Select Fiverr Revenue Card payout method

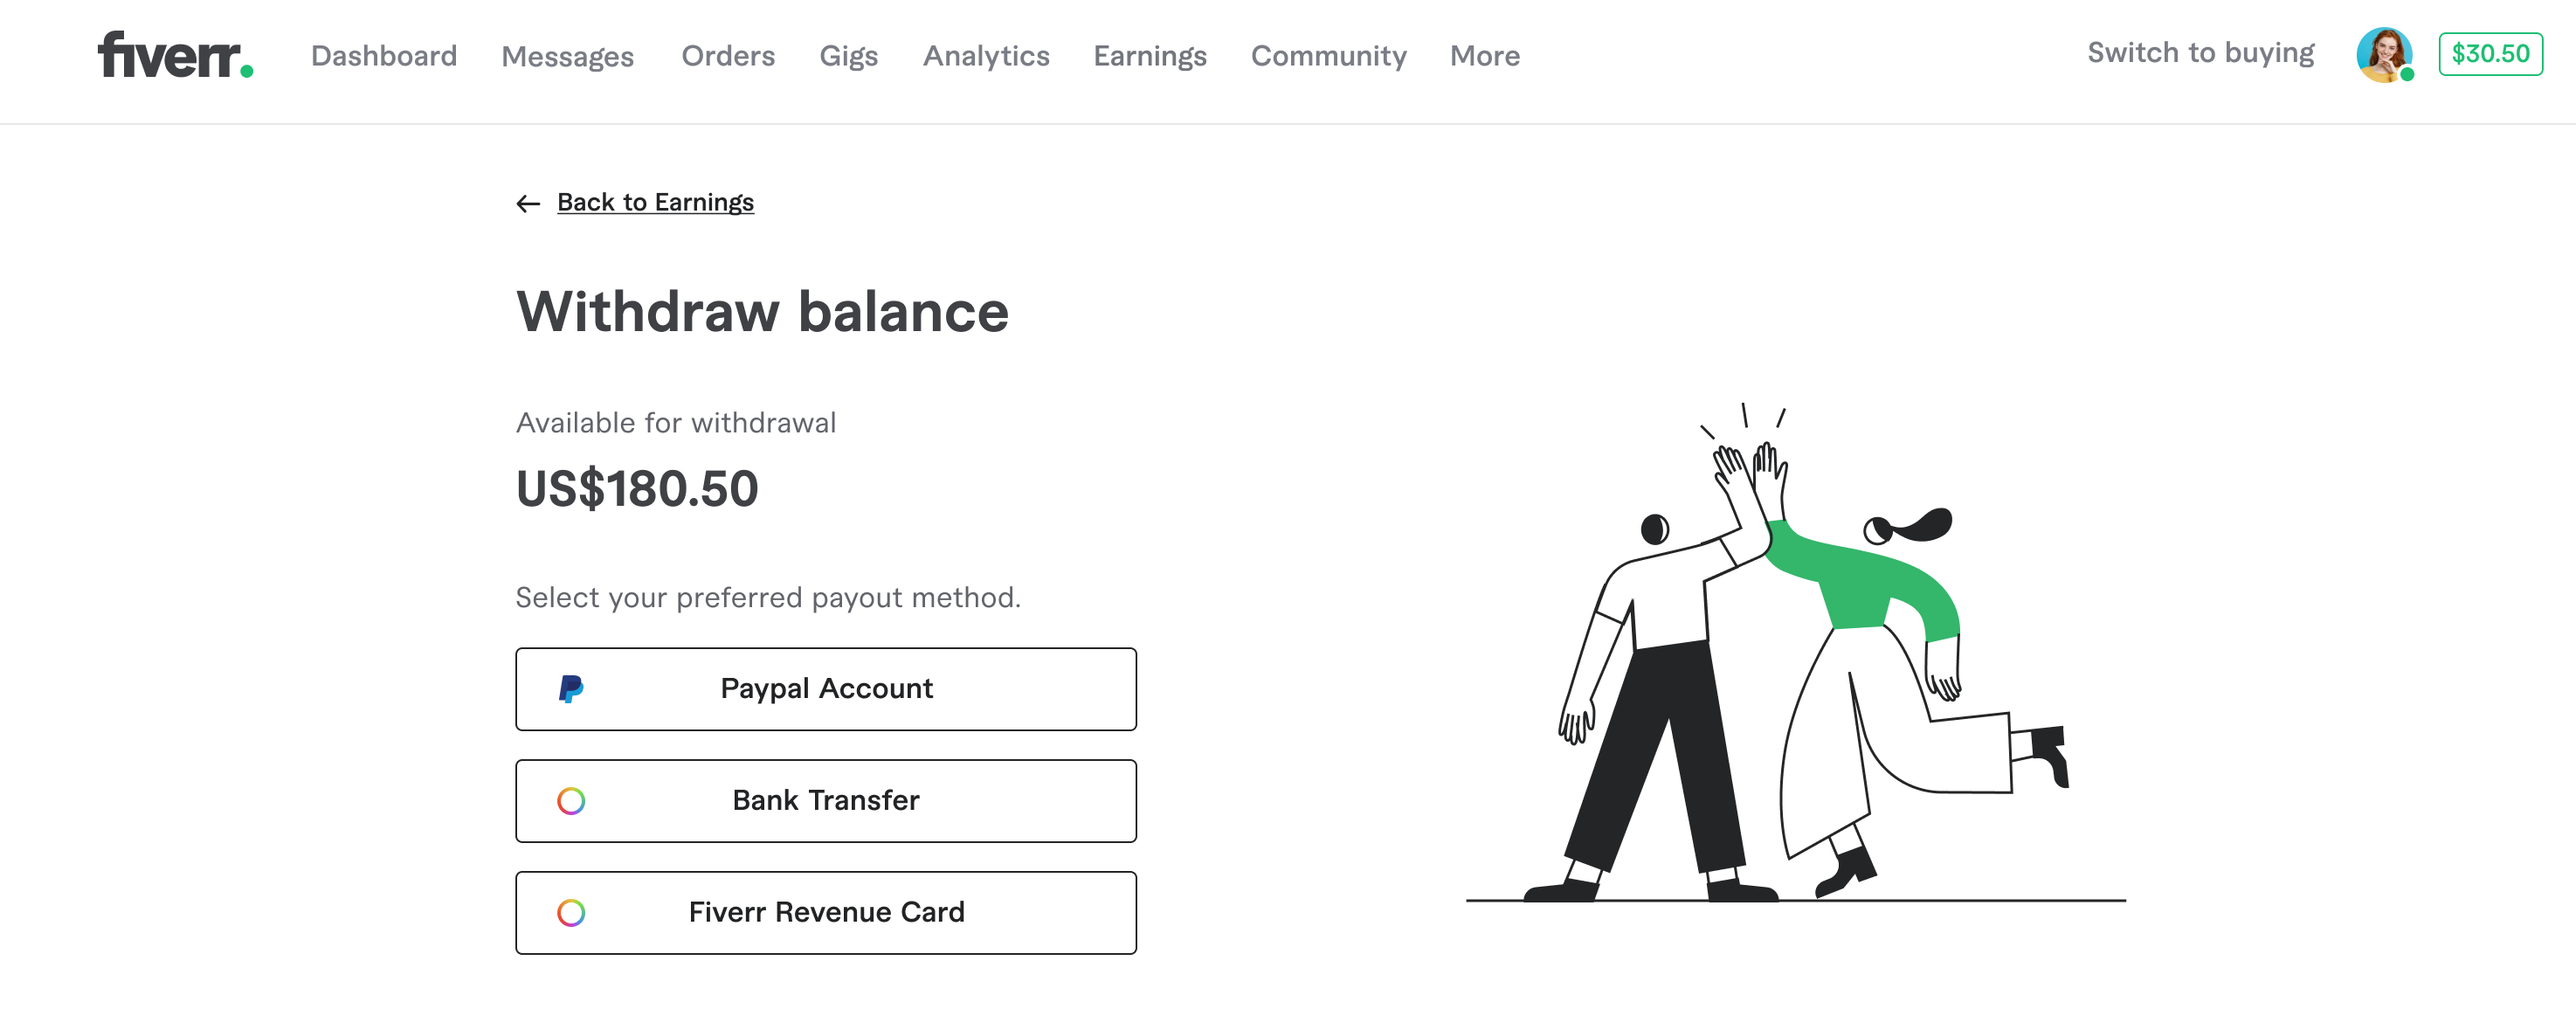tap(826, 911)
